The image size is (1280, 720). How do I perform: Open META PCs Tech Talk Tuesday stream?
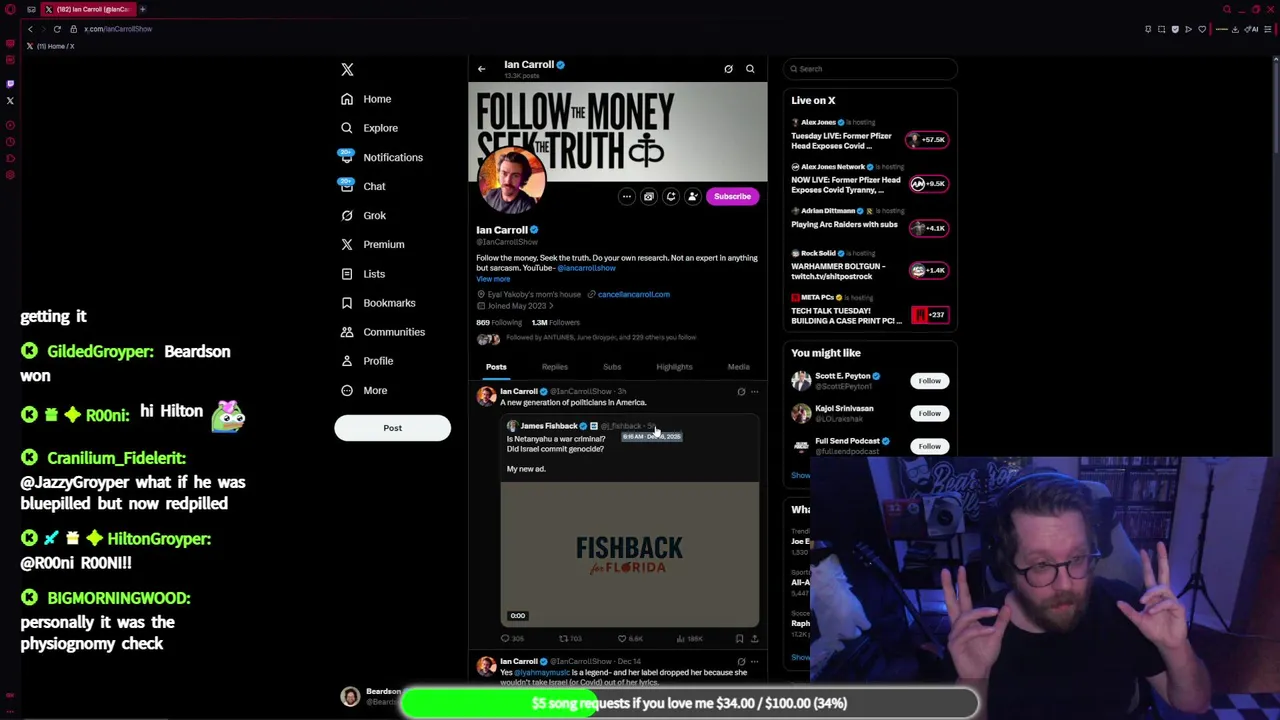[x=869, y=310]
